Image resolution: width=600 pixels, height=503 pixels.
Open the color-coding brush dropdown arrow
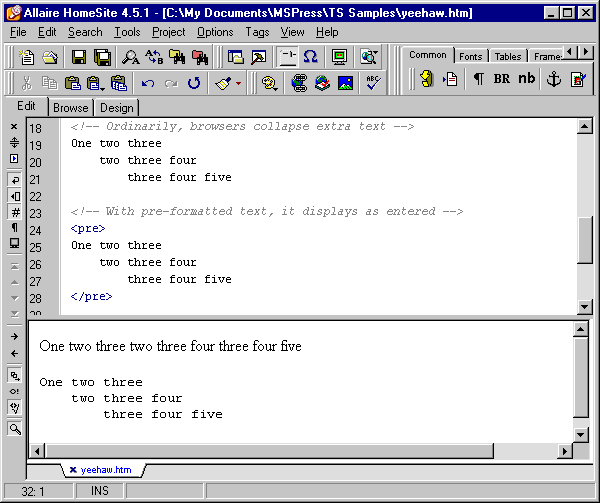238,84
